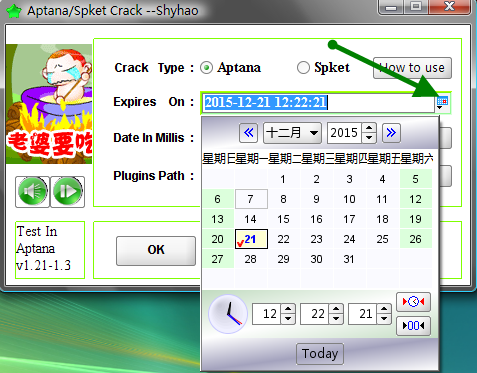Select the Spket crack type radio button
477x373 pixels.
[x=303, y=68]
